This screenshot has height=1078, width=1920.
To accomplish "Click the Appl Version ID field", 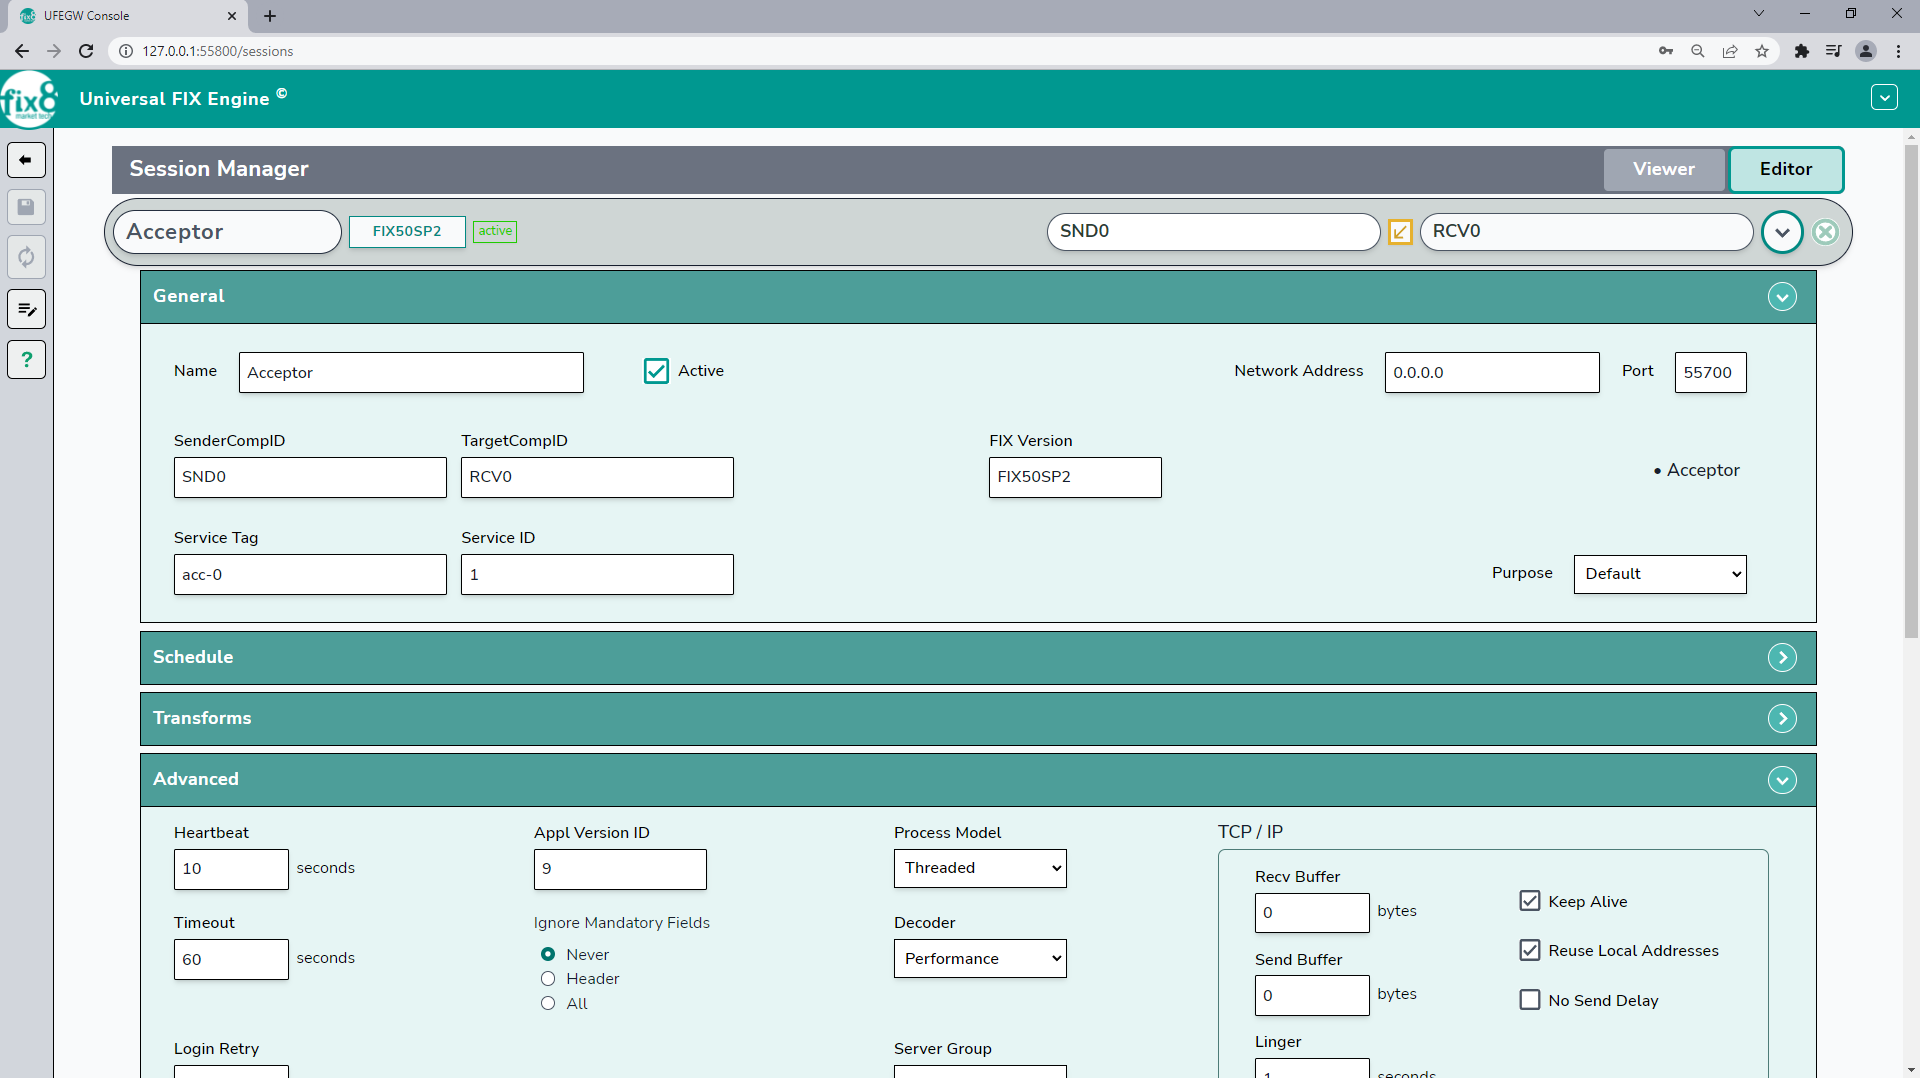I will click(620, 869).
